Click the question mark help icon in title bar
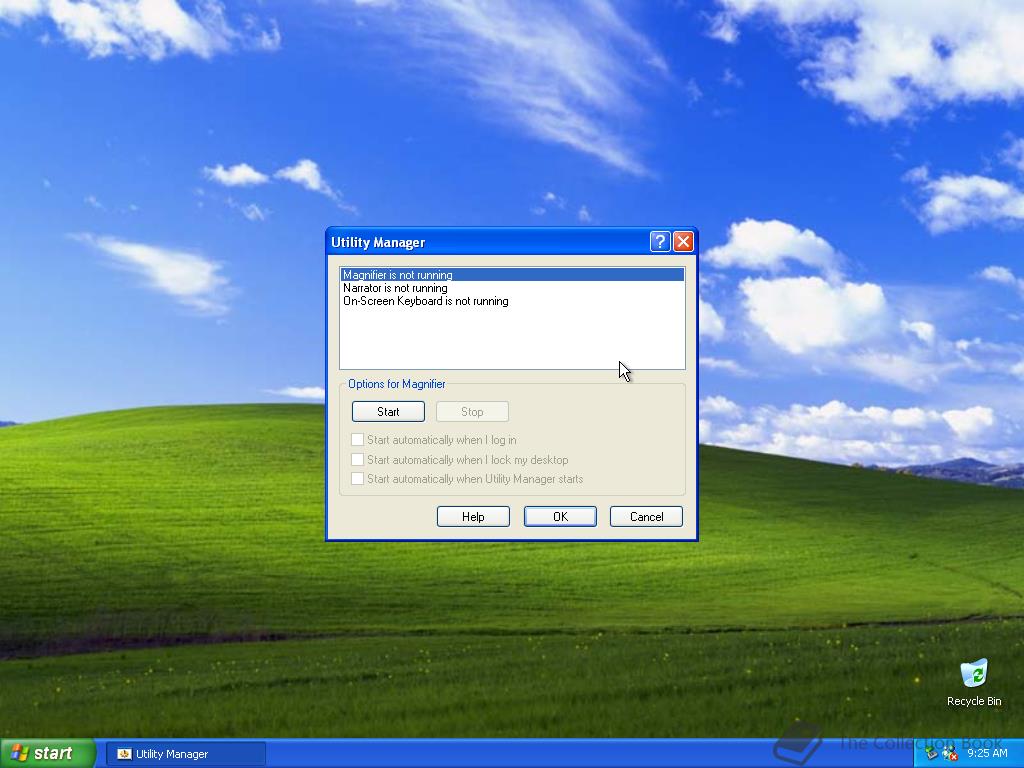Screen dimensions: 1024x768 (660, 242)
